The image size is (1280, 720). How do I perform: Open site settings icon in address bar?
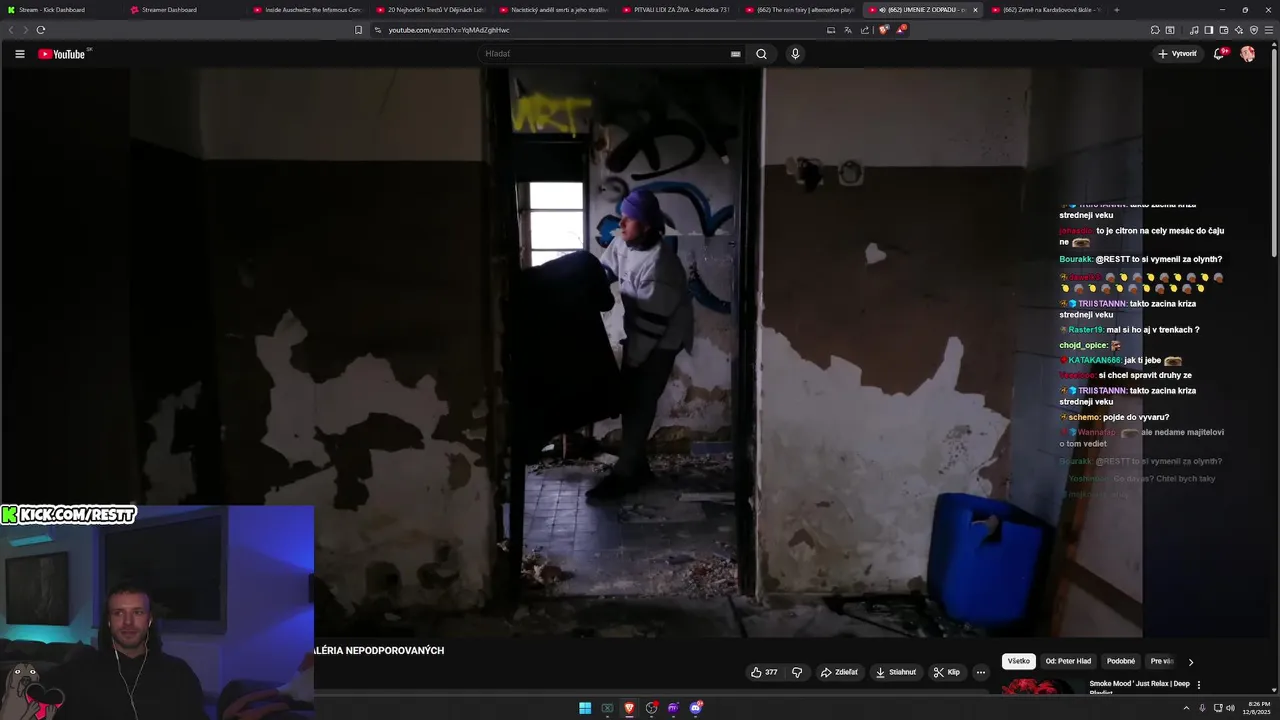378,30
